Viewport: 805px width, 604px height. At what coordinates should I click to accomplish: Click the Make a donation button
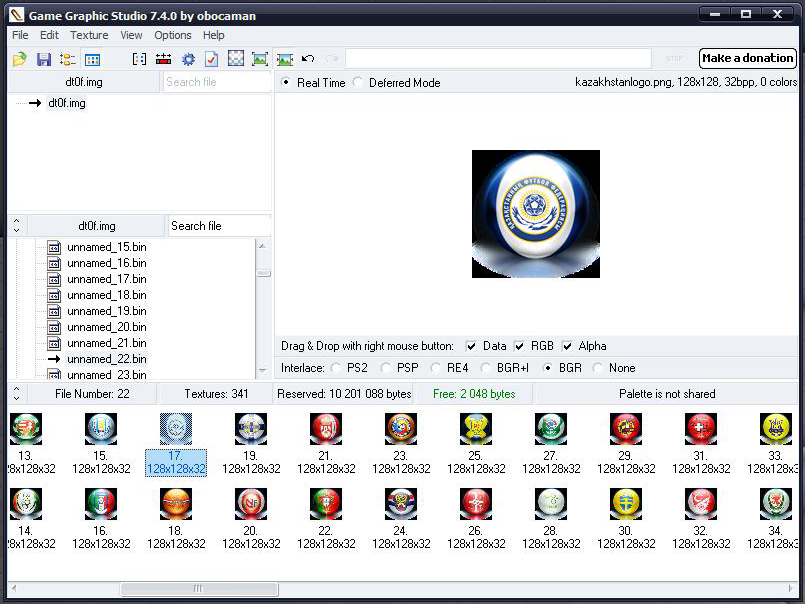(748, 58)
